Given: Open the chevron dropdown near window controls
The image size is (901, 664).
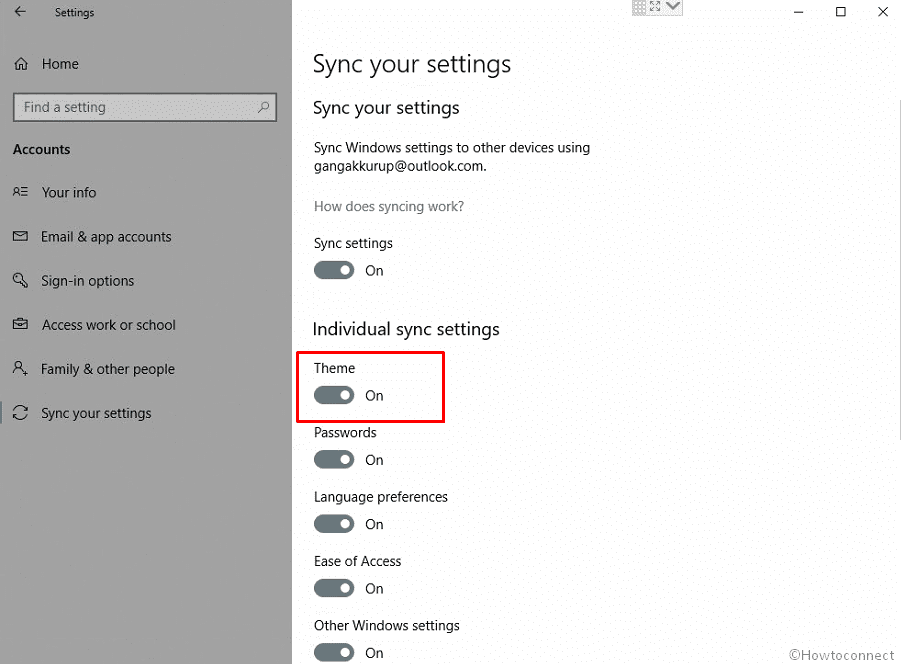Looking at the screenshot, I should (x=671, y=7).
